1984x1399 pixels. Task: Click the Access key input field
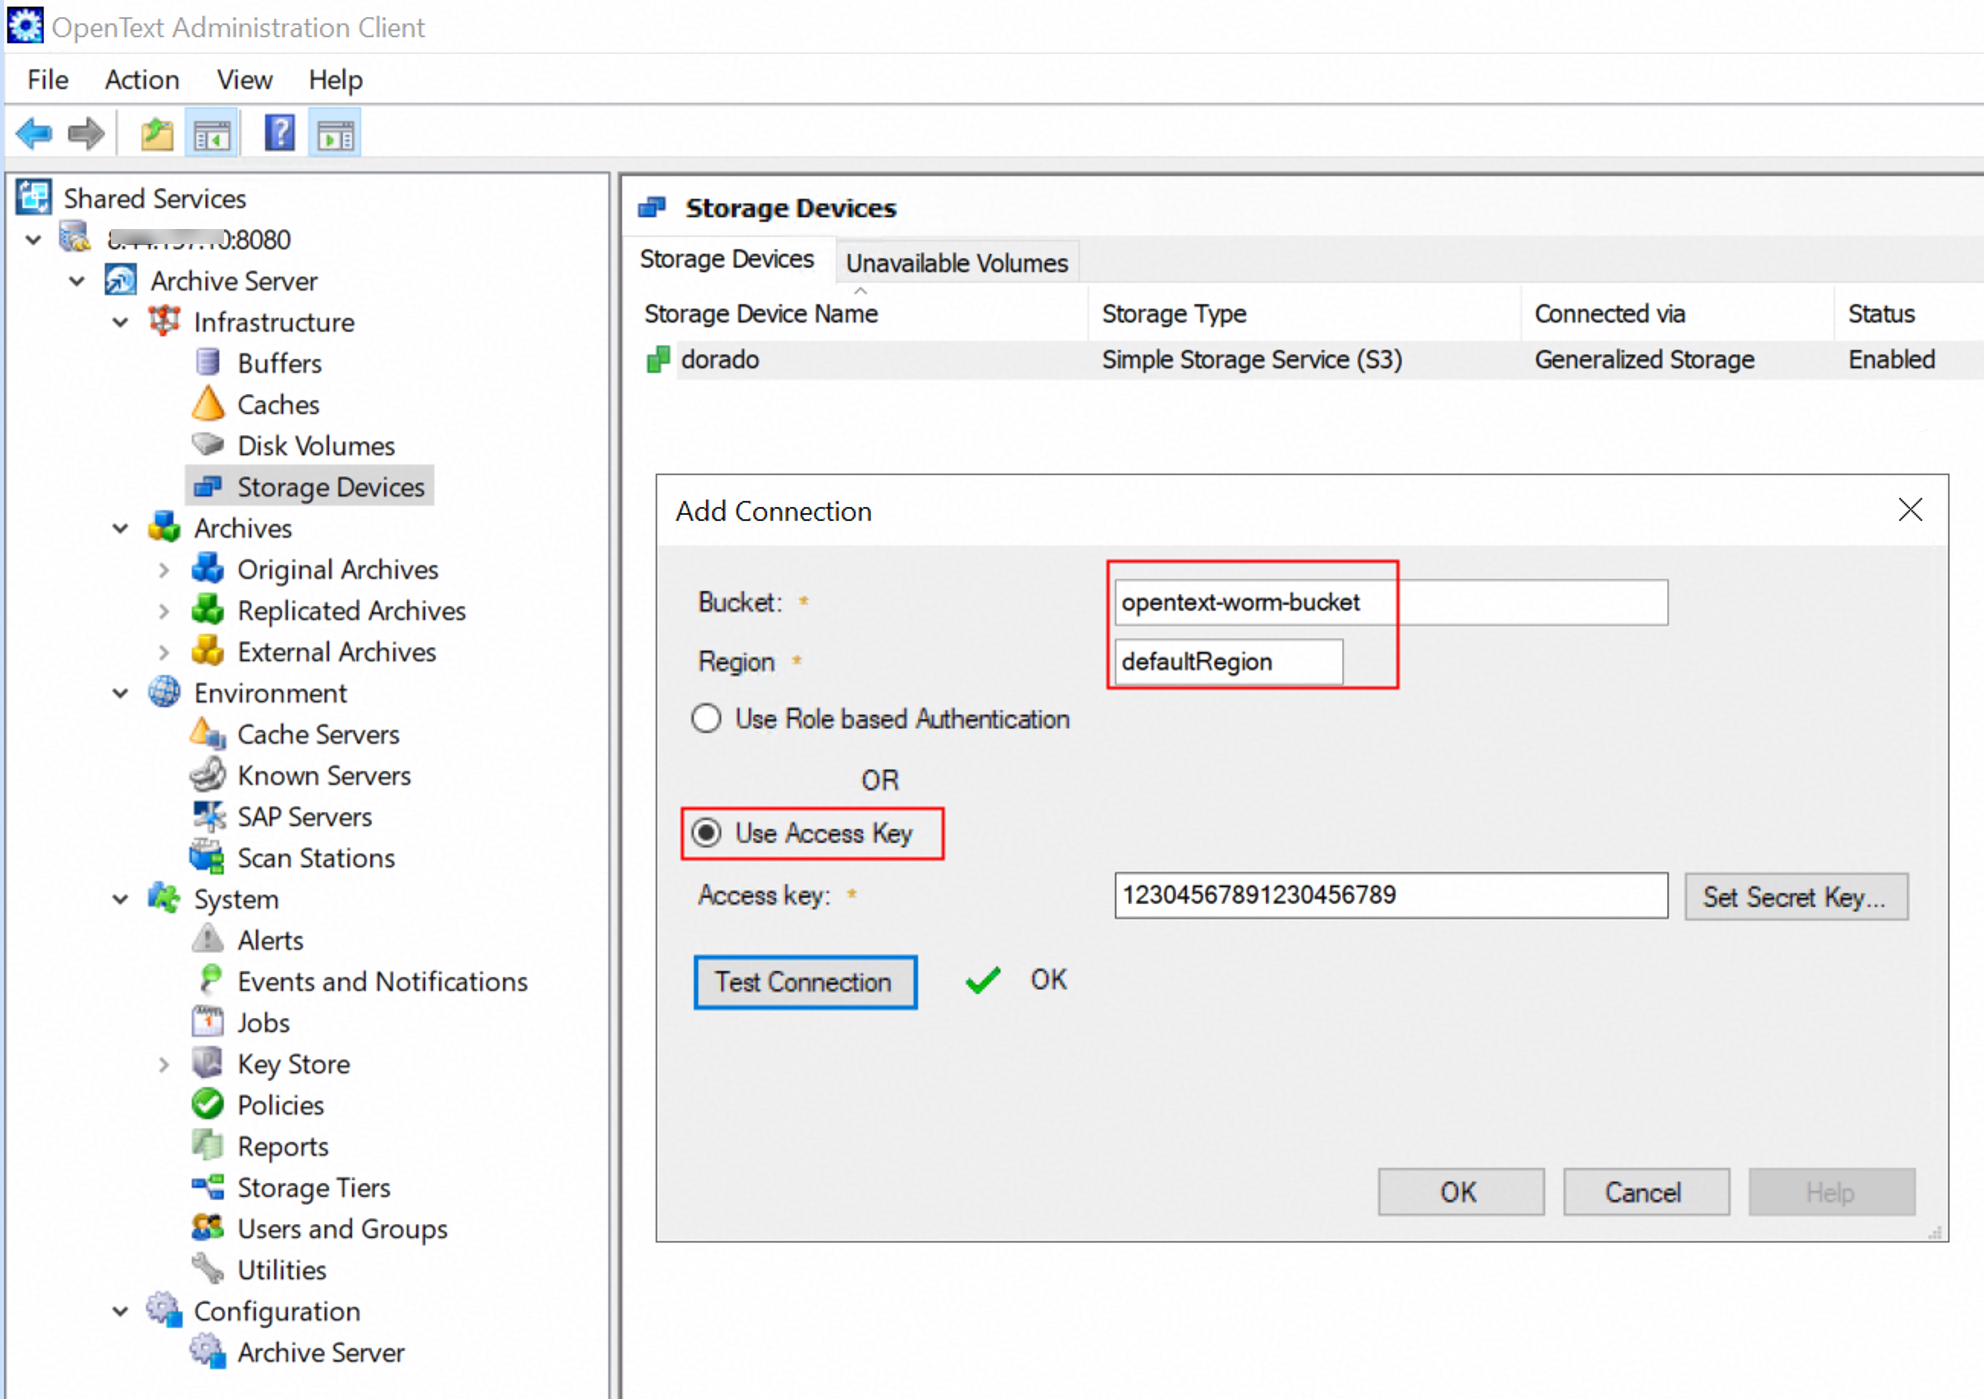coord(1391,895)
